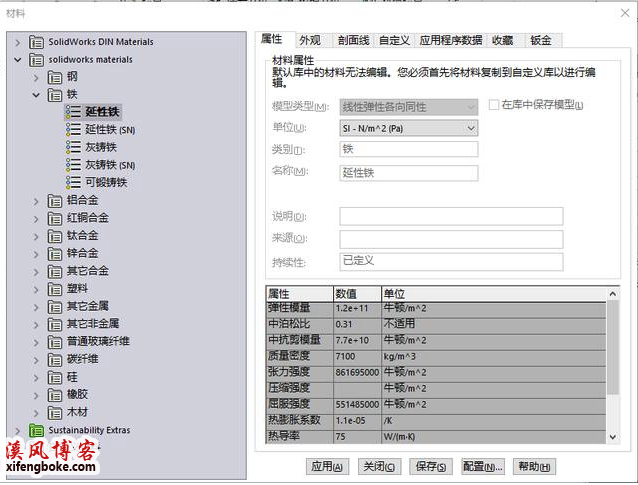
Task: Click the SolidWorks DIN Materials library icon
Action: coord(36,42)
